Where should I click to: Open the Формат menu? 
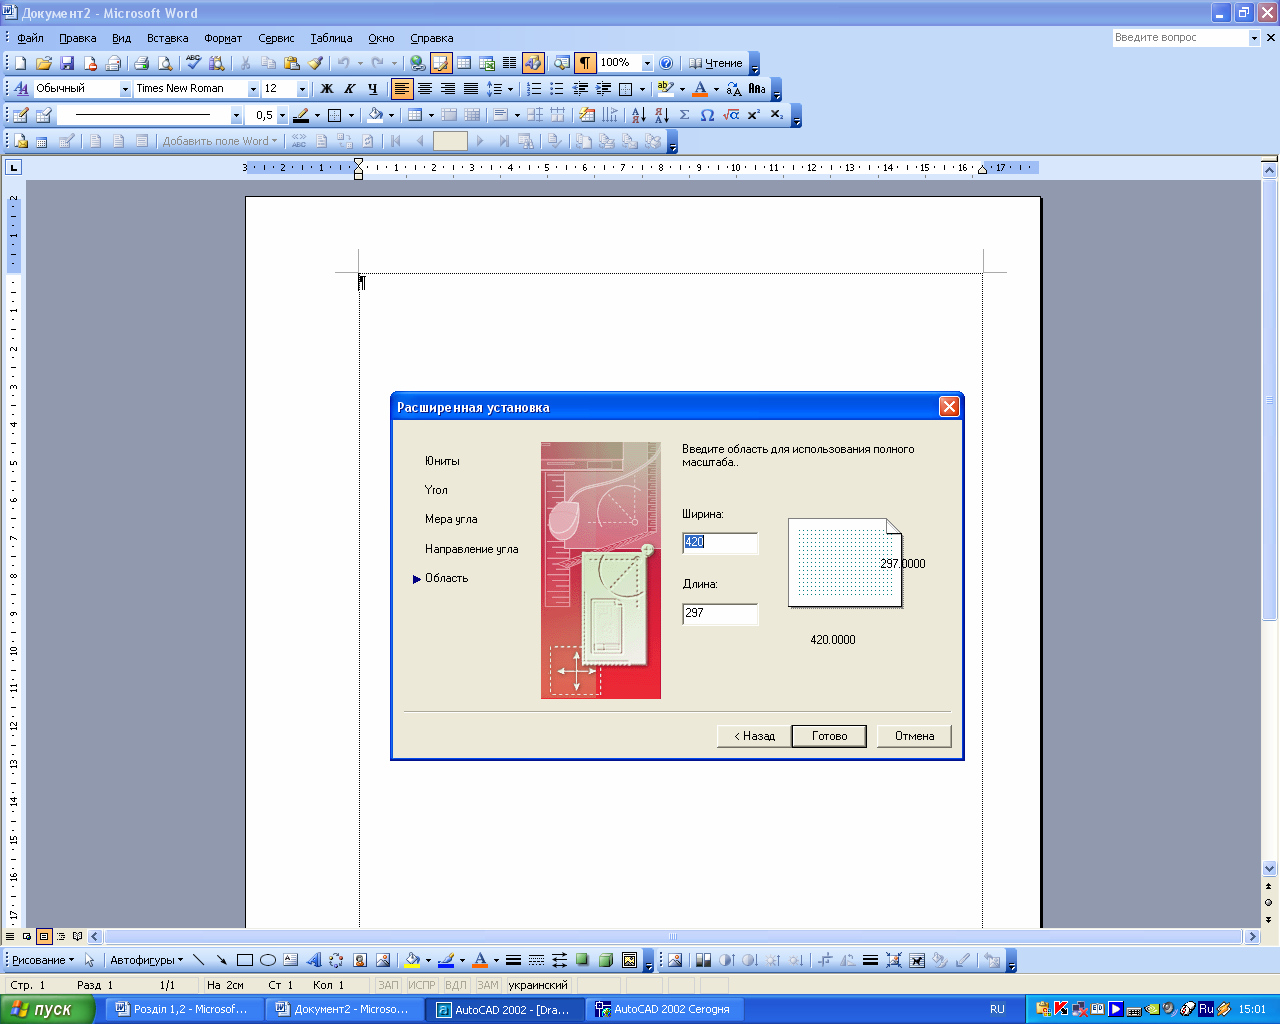[x=223, y=38]
